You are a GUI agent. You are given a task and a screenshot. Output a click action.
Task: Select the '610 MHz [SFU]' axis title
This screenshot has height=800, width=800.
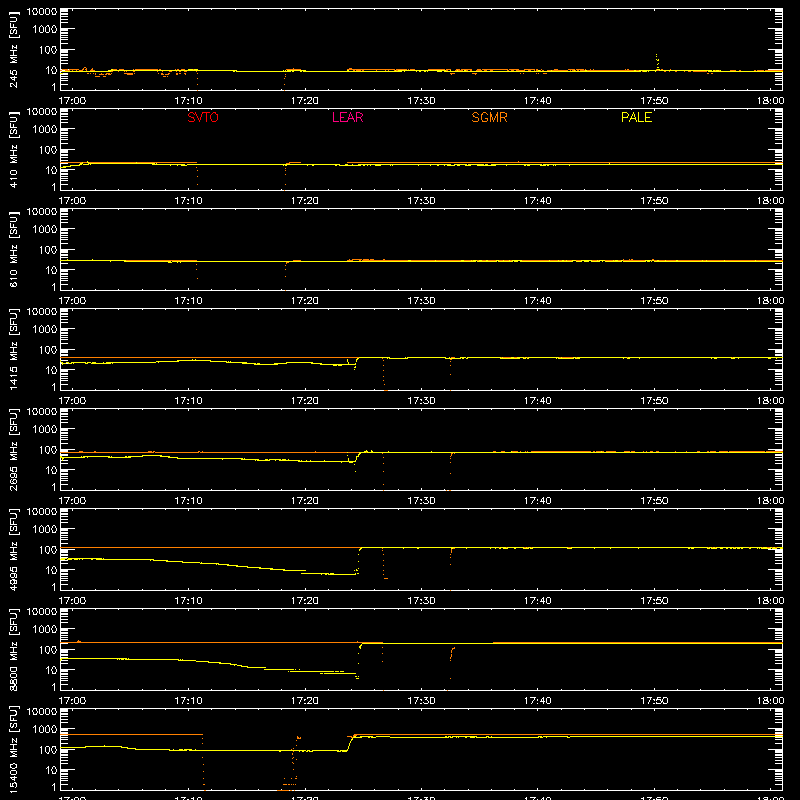click(x=13, y=250)
